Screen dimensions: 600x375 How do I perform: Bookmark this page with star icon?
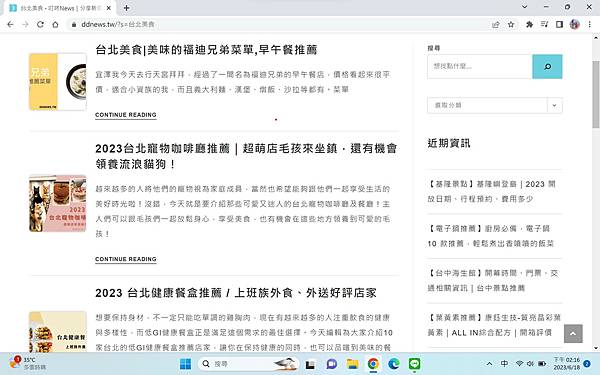tap(511, 24)
